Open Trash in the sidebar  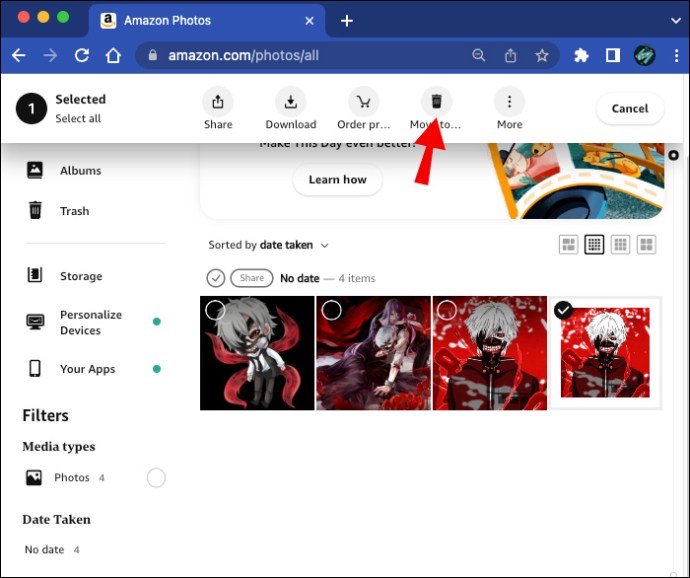point(74,211)
